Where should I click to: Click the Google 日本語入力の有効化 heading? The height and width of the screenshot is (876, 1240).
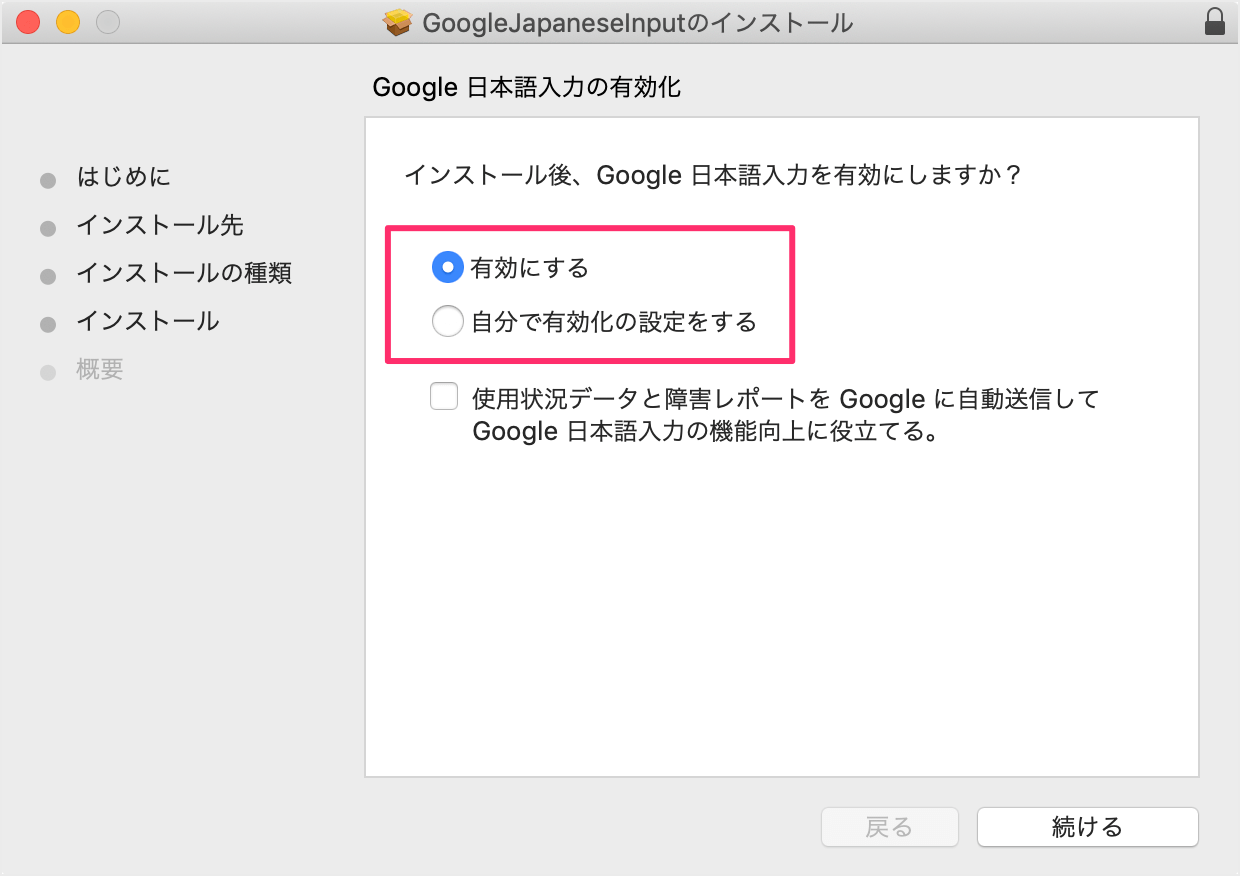pos(527,87)
